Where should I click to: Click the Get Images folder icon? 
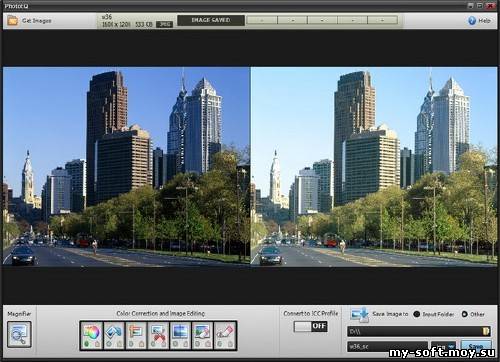point(13,21)
